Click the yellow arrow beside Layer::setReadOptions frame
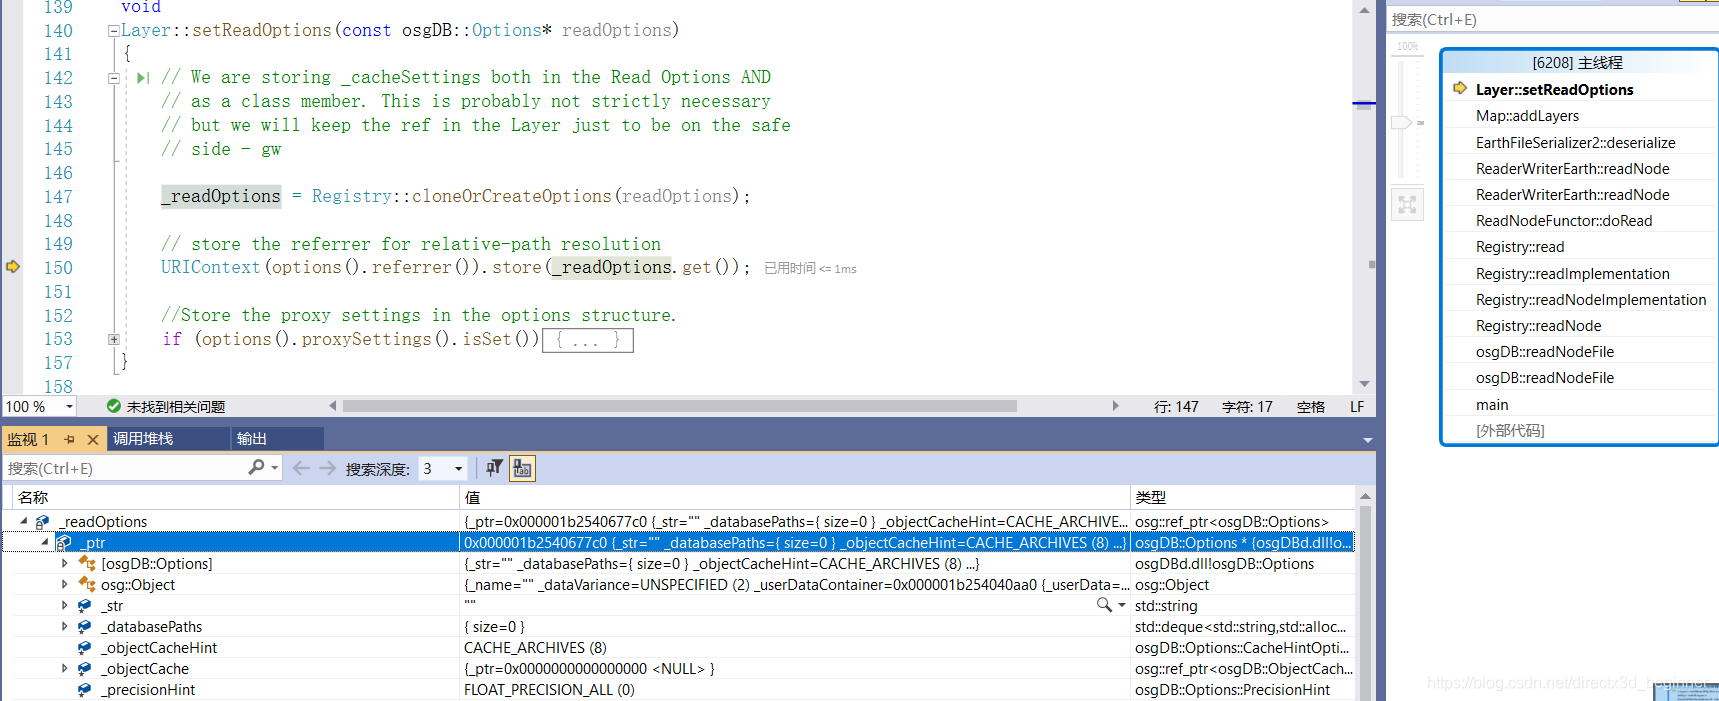 pyautogui.click(x=1460, y=88)
